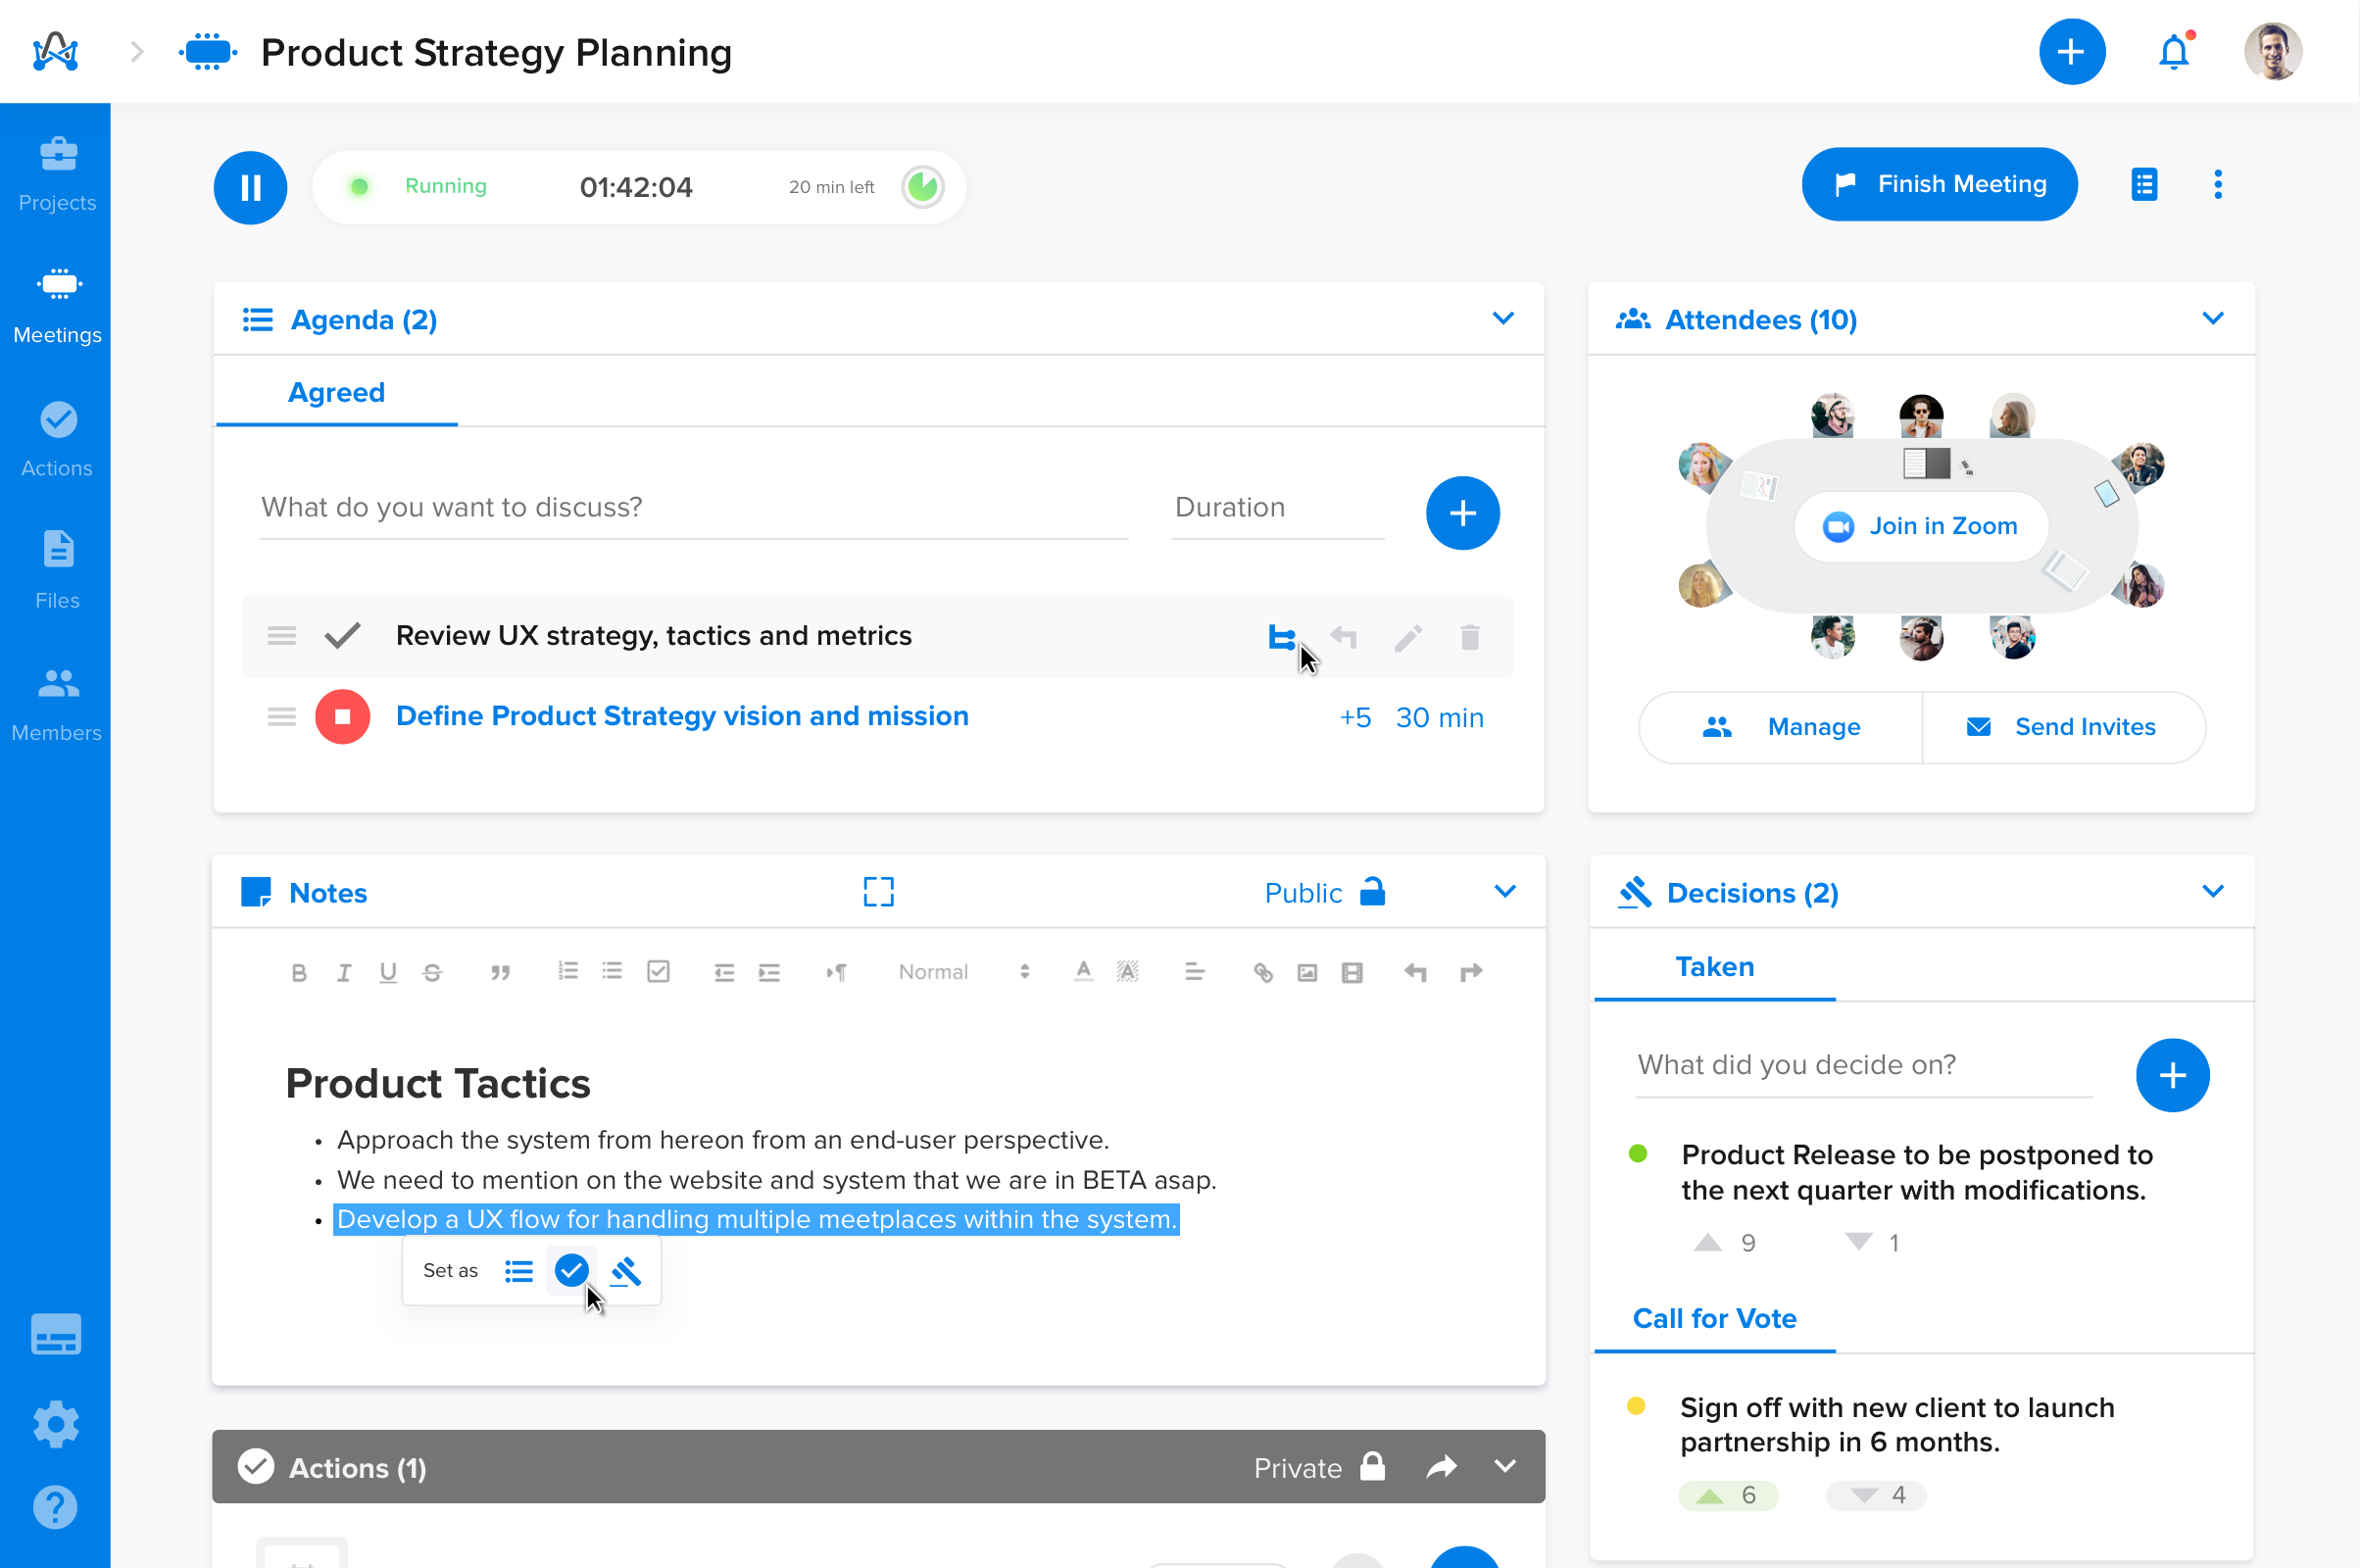Image resolution: width=2360 pixels, height=1568 pixels.
Task: Collapse the Attendees panel
Action: [x=2214, y=319]
